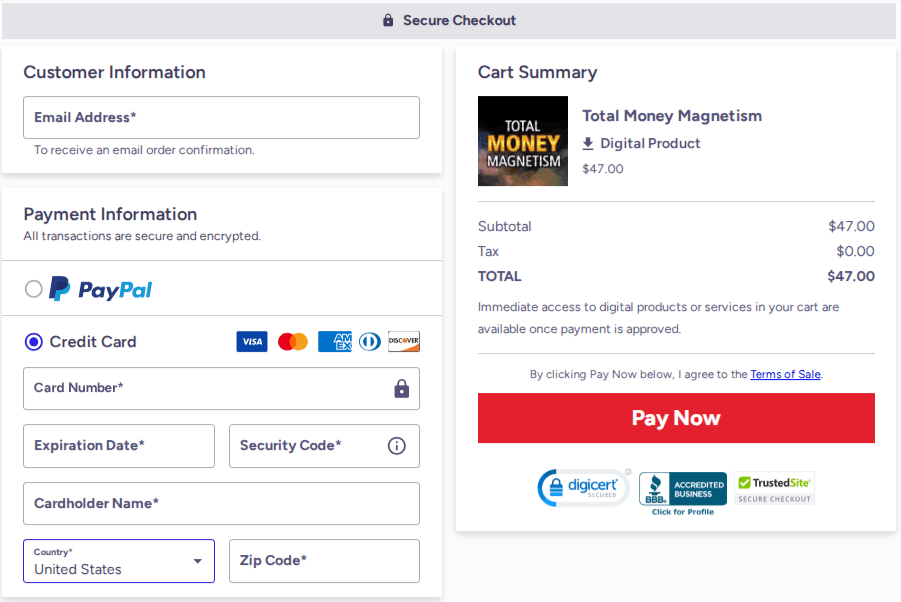Click the Pay Now button

(676, 418)
